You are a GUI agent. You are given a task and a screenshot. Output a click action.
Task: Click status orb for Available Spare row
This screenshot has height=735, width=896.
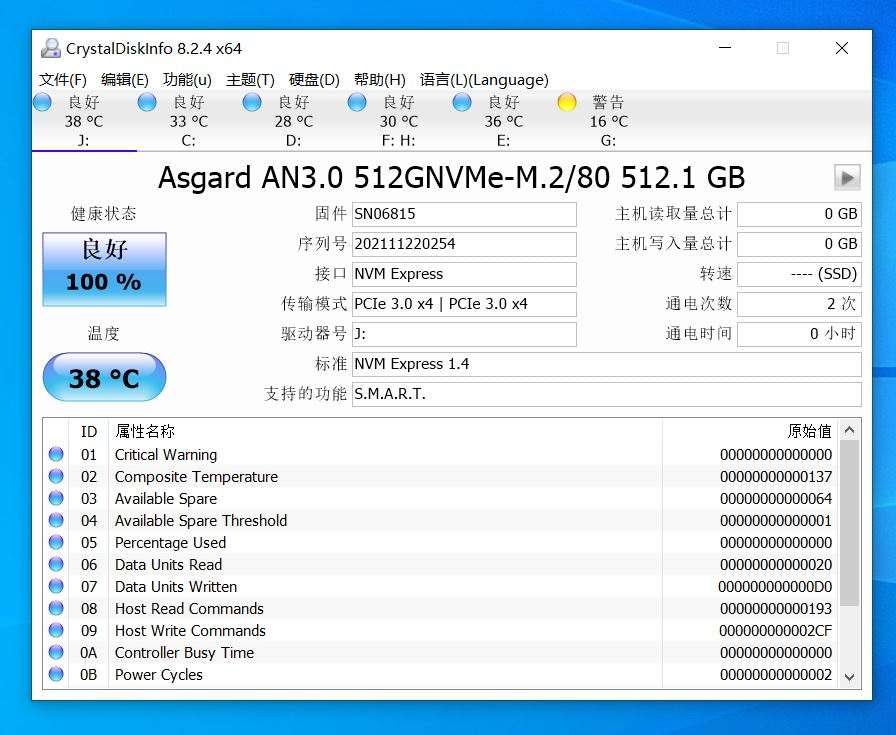[56, 498]
